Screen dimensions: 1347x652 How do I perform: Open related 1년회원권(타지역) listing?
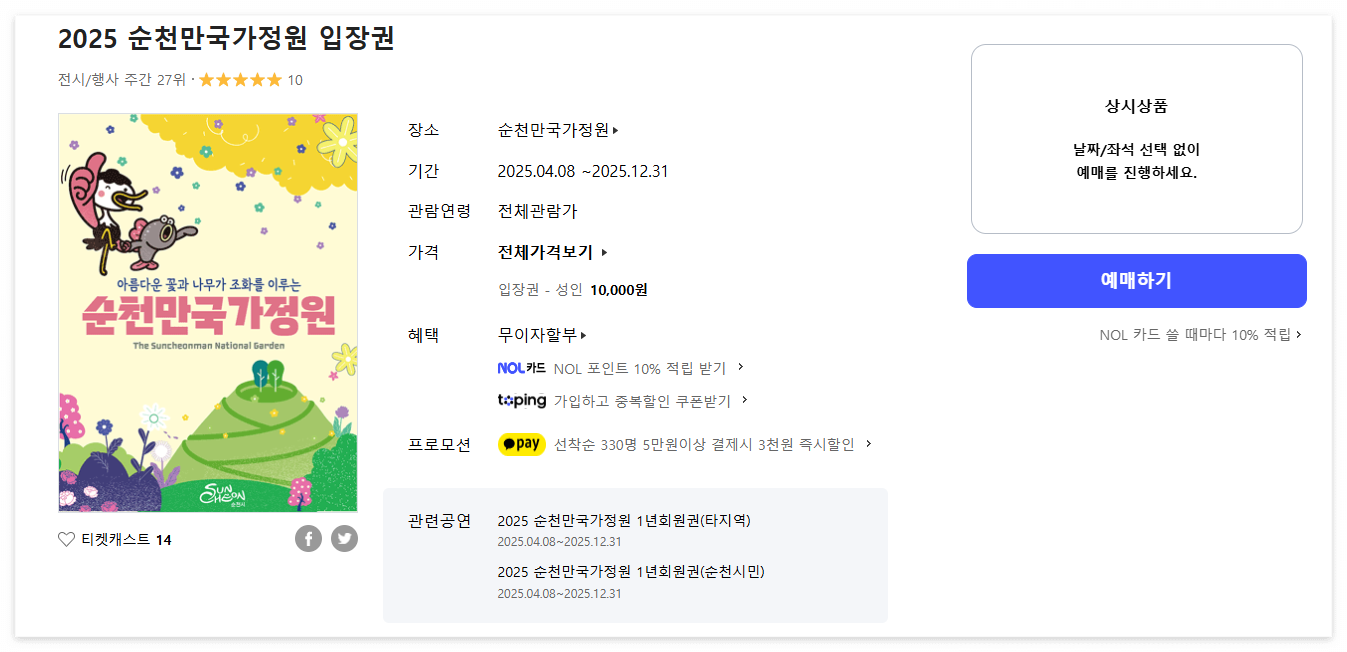624,521
